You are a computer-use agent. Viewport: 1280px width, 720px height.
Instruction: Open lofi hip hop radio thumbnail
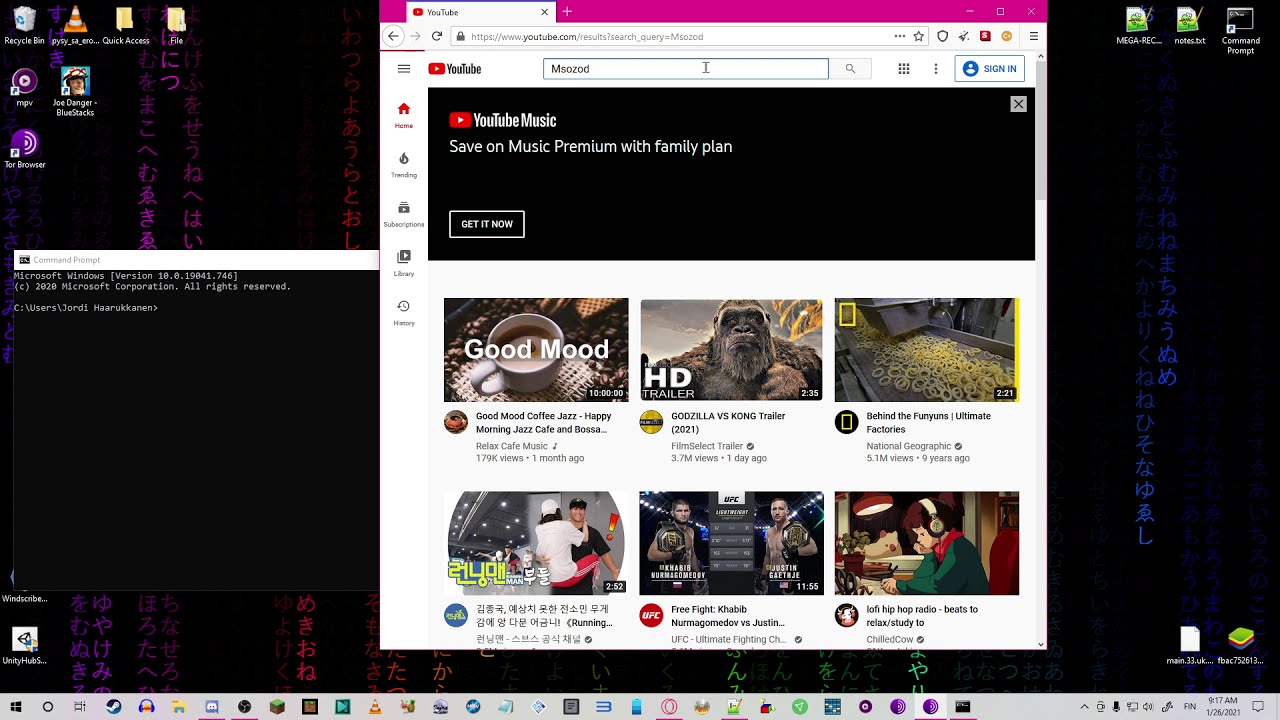pos(927,543)
